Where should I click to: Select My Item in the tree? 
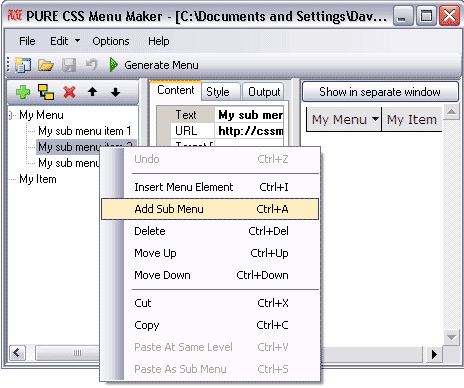pos(38,179)
